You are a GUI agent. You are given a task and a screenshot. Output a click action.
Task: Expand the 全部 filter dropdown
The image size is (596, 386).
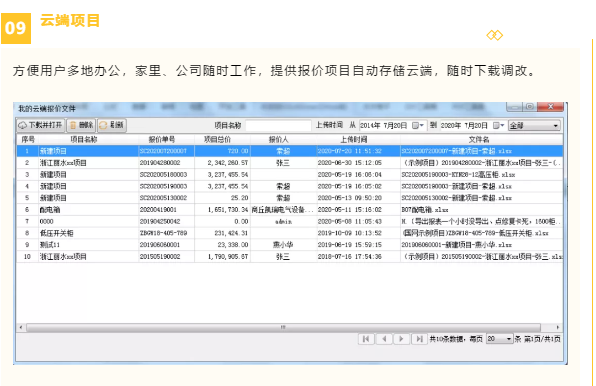pos(534,125)
